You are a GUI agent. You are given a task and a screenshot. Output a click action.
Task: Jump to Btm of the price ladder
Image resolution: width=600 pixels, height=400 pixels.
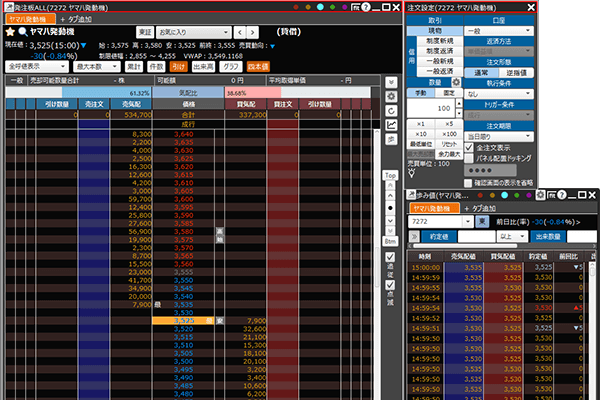[390, 241]
